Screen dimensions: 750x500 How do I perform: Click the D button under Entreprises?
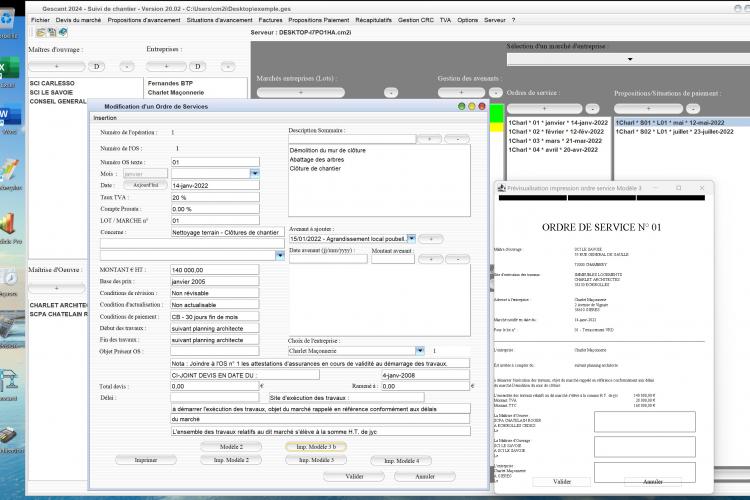pos(197,67)
